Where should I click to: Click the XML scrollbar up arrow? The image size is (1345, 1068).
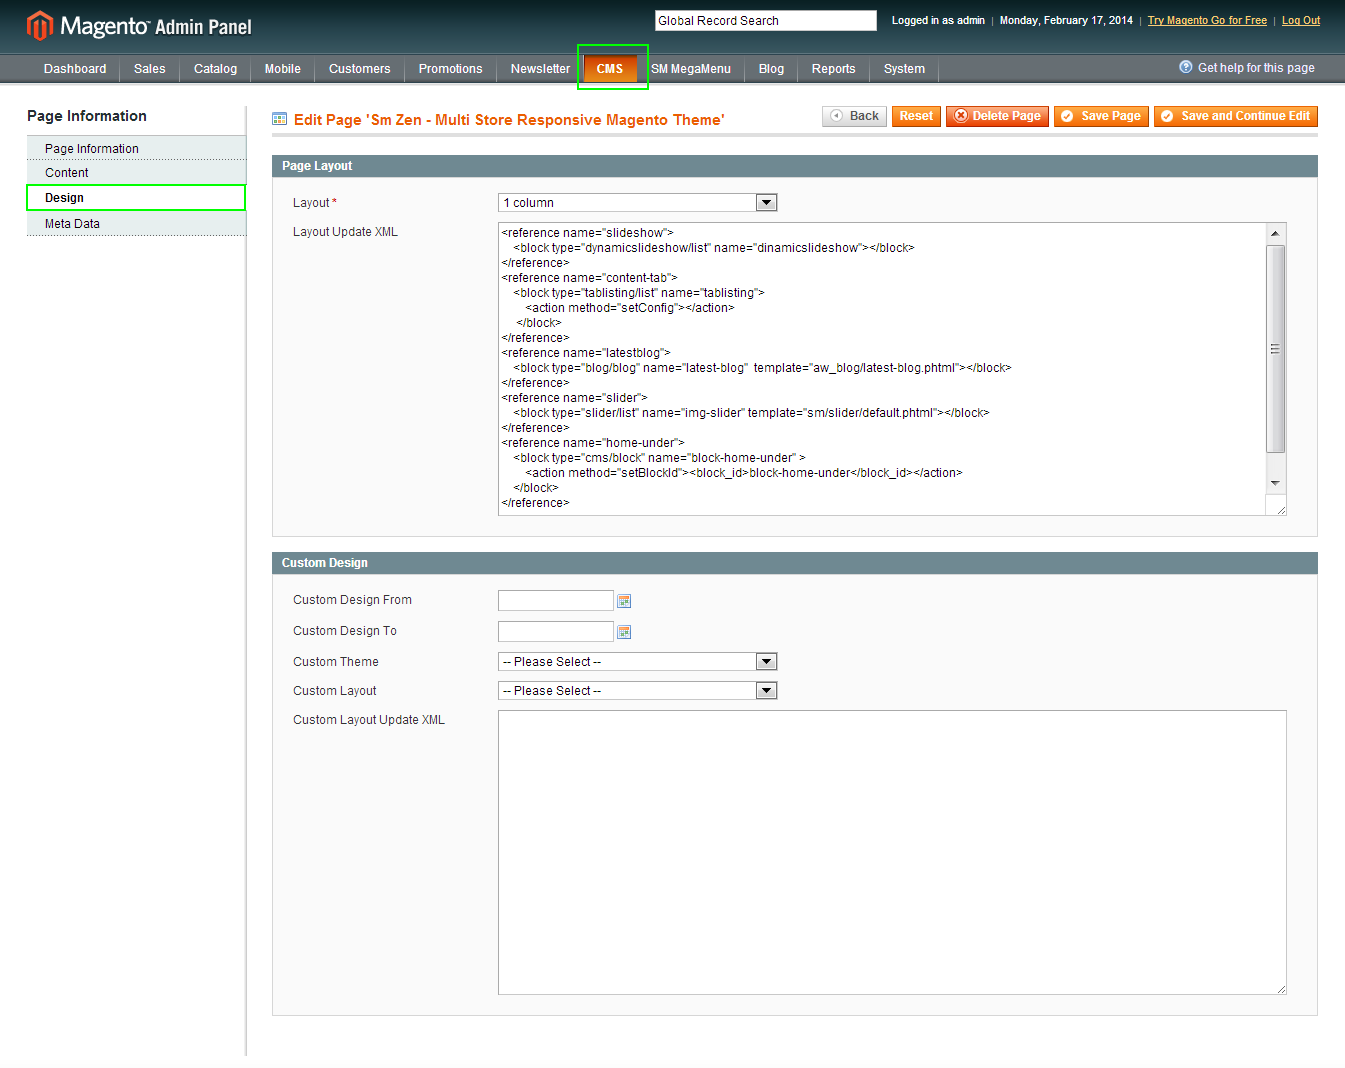(x=1275, y=233)
